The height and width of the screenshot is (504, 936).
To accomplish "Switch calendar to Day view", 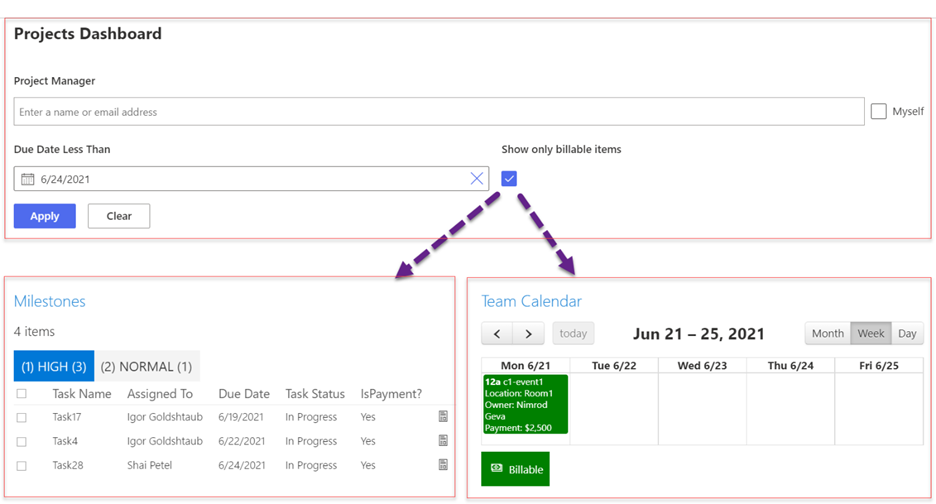I will [x=907, y=333].
